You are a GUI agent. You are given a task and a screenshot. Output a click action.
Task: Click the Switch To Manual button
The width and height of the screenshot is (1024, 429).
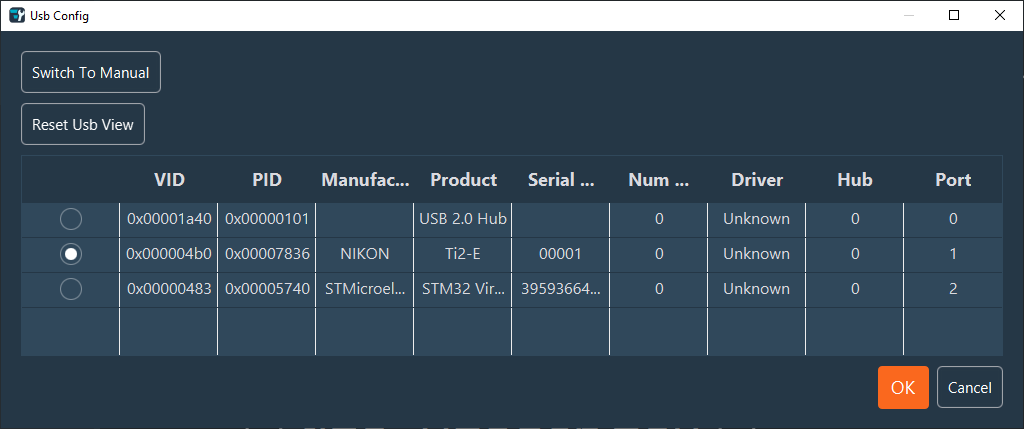point(91,72)
